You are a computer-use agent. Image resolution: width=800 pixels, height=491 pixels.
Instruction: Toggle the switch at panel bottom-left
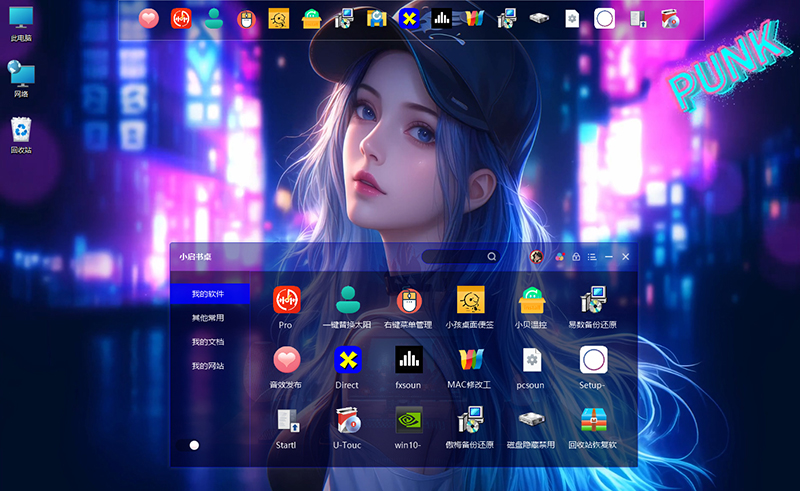tap(189, 444)
